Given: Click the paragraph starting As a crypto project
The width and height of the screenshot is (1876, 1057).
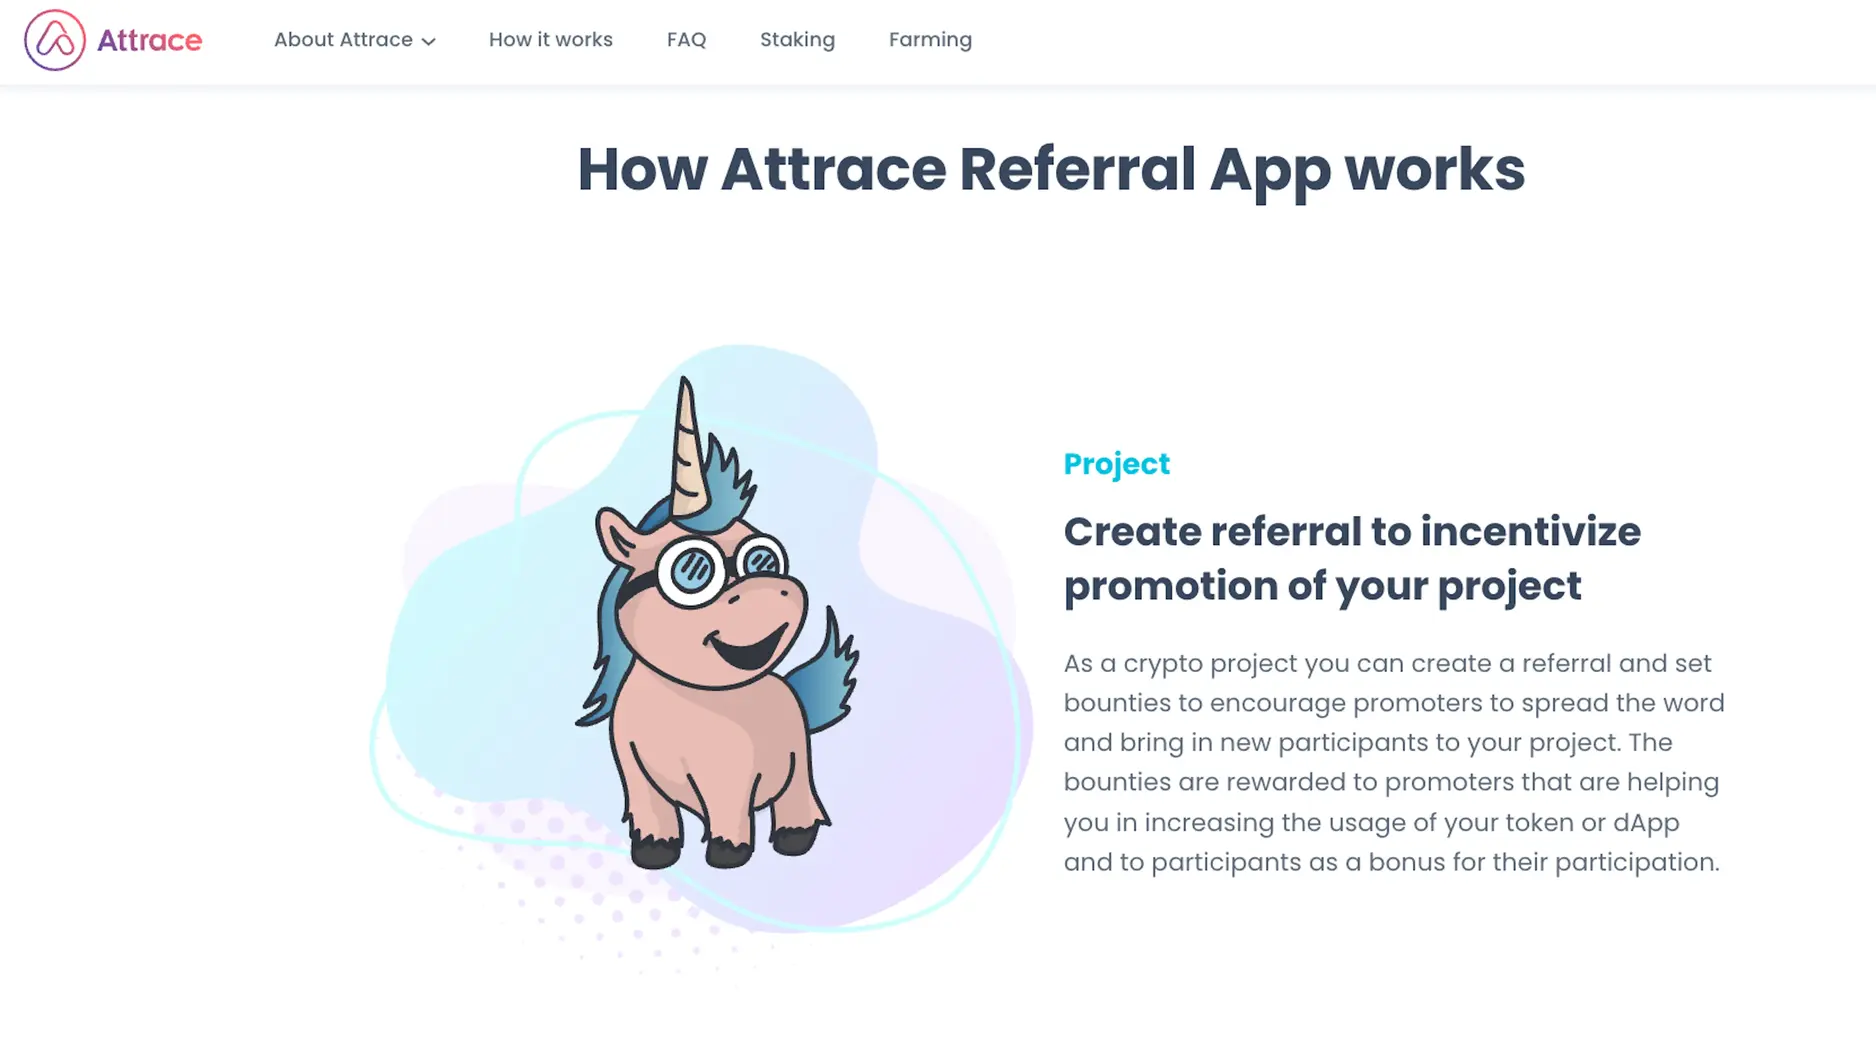Looking at the screenshot, I should [1394, 762].
